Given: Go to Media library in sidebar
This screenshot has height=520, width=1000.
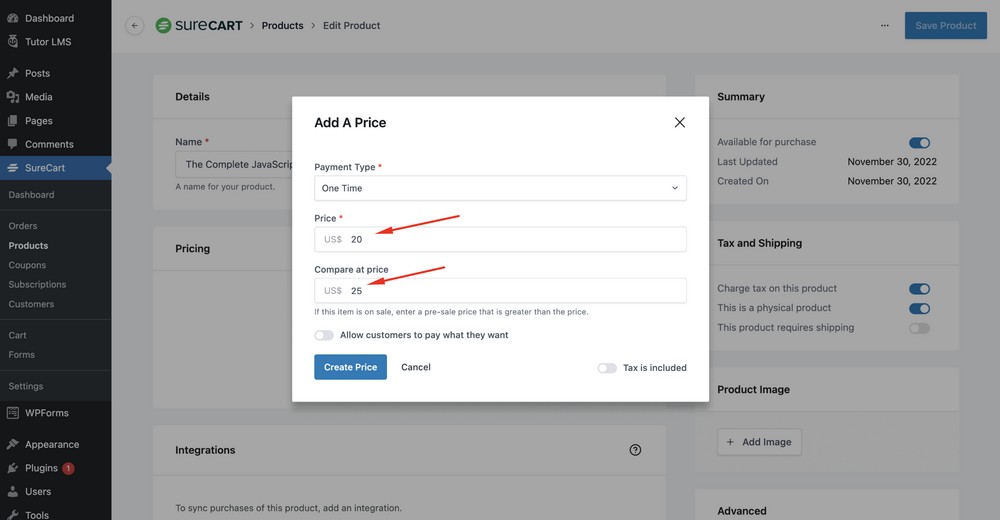Looking at the screenshot, I should 38,97.
